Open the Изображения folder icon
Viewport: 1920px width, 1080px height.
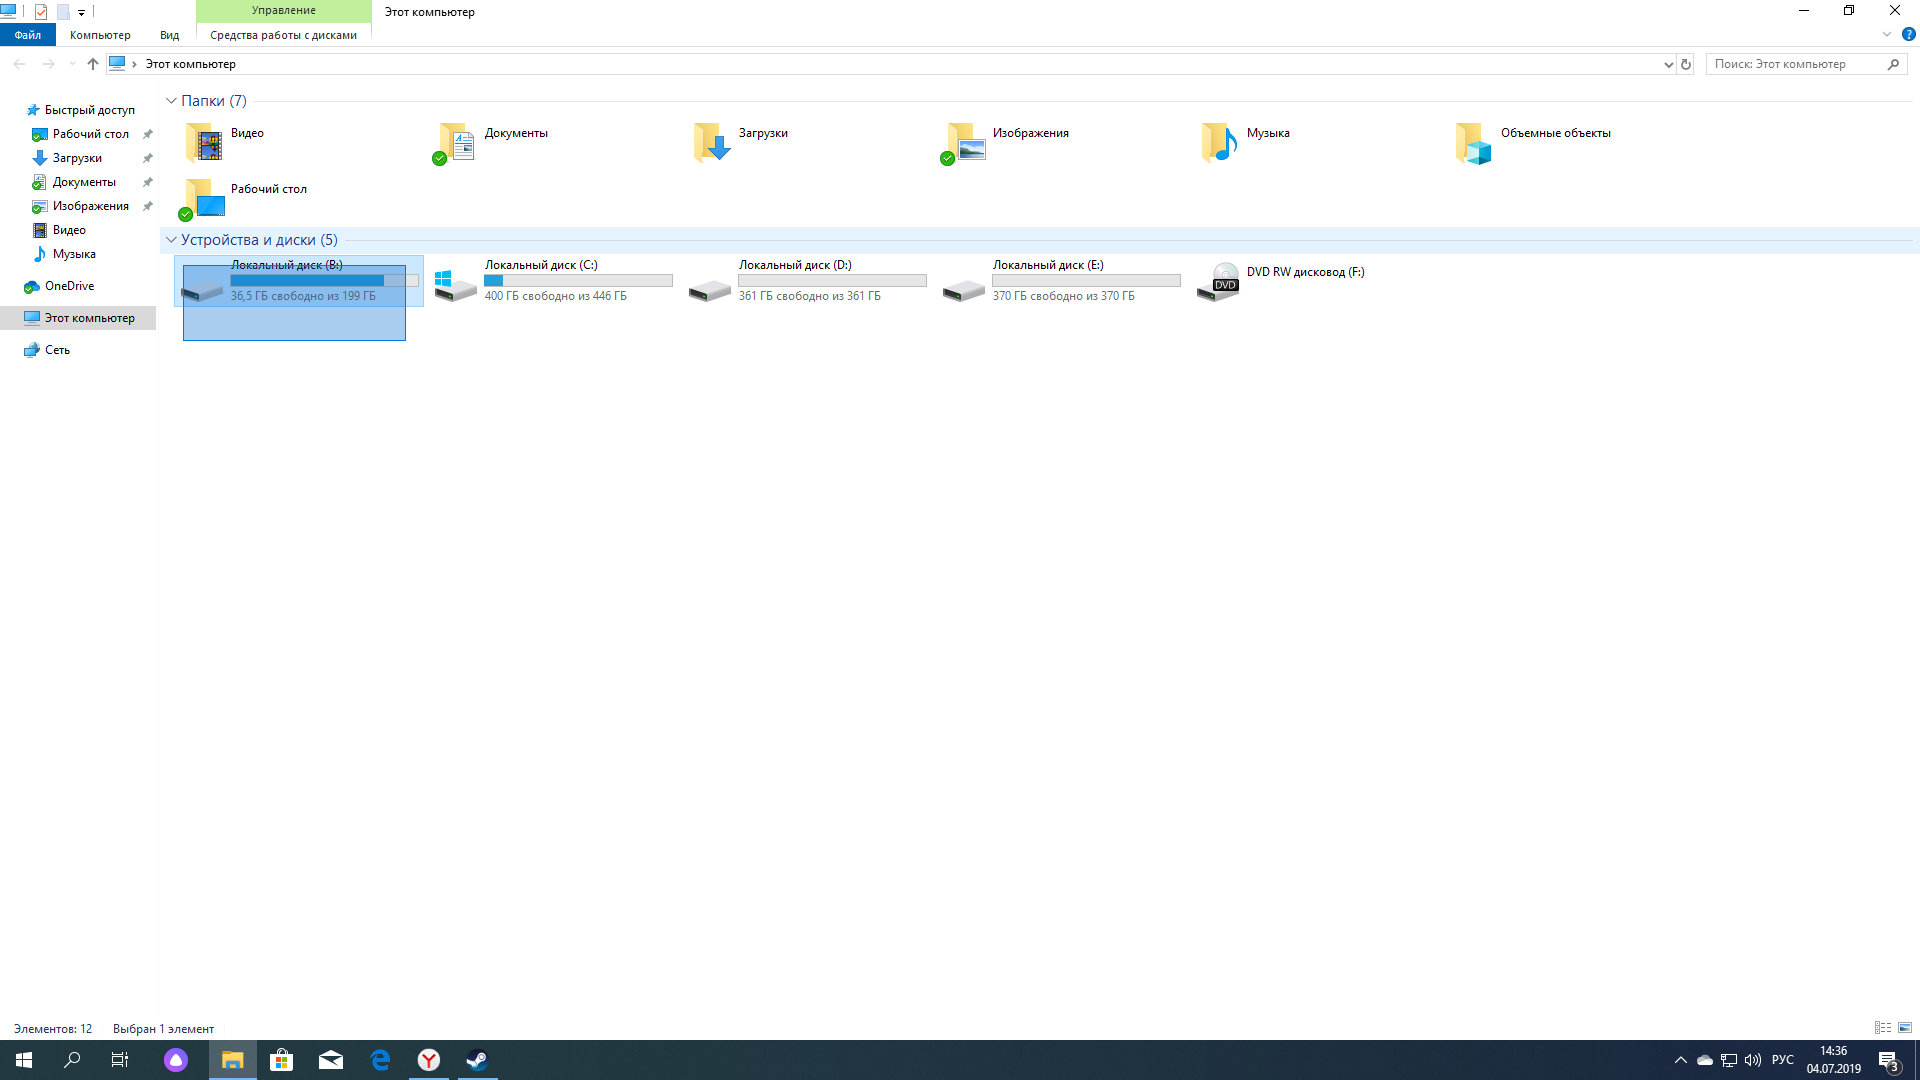[964, 143]
